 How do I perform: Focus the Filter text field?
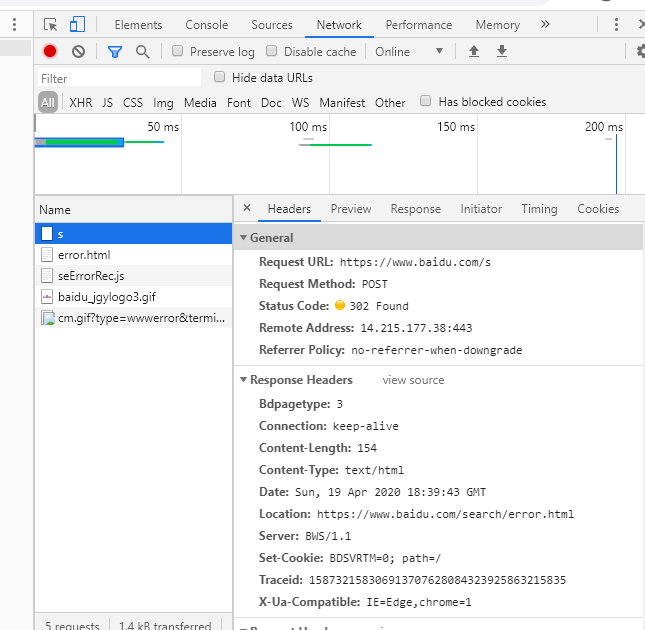(119, 78)
